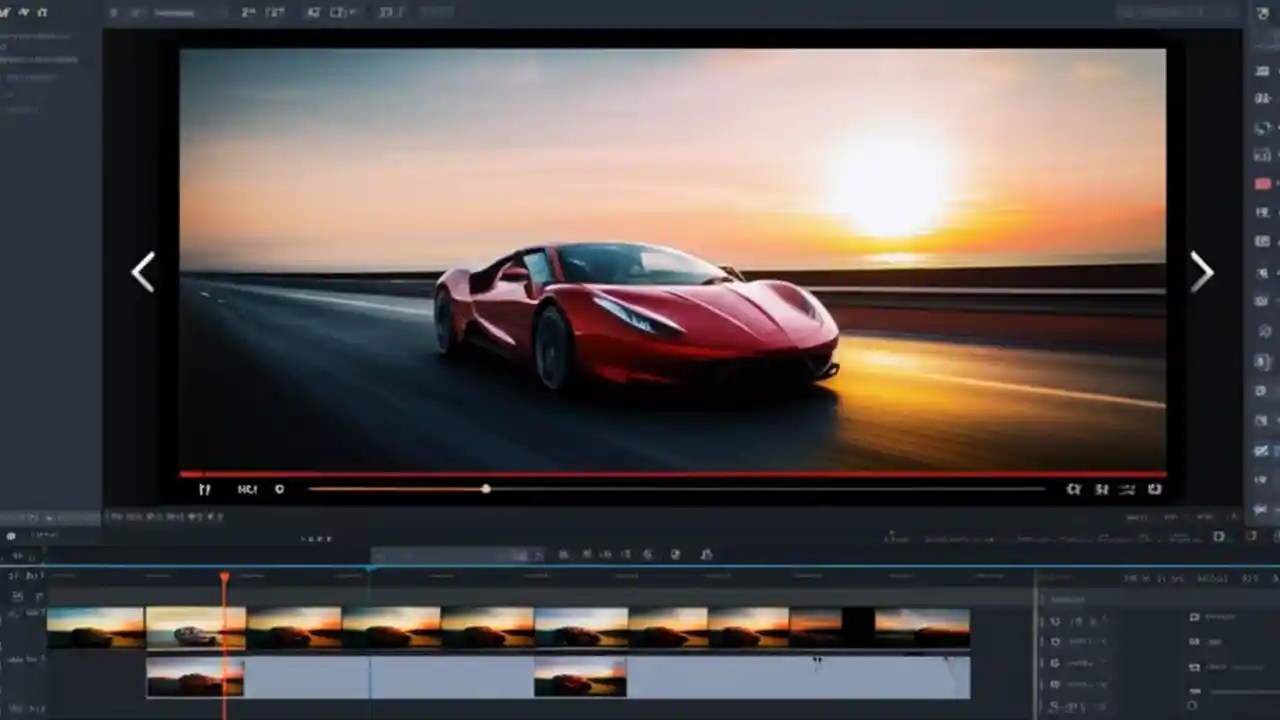The height and width of the screenshot is (720, 1280).
Task: Select the play button in the preview controls
Action: 205,489
